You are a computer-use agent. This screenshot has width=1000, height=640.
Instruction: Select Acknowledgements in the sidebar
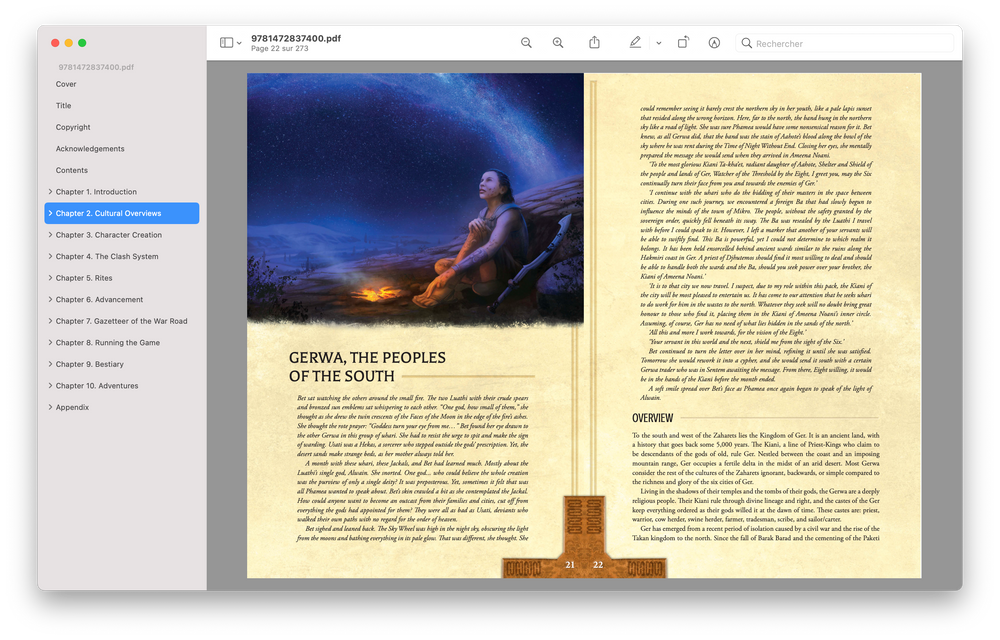(x=90, y=149)
